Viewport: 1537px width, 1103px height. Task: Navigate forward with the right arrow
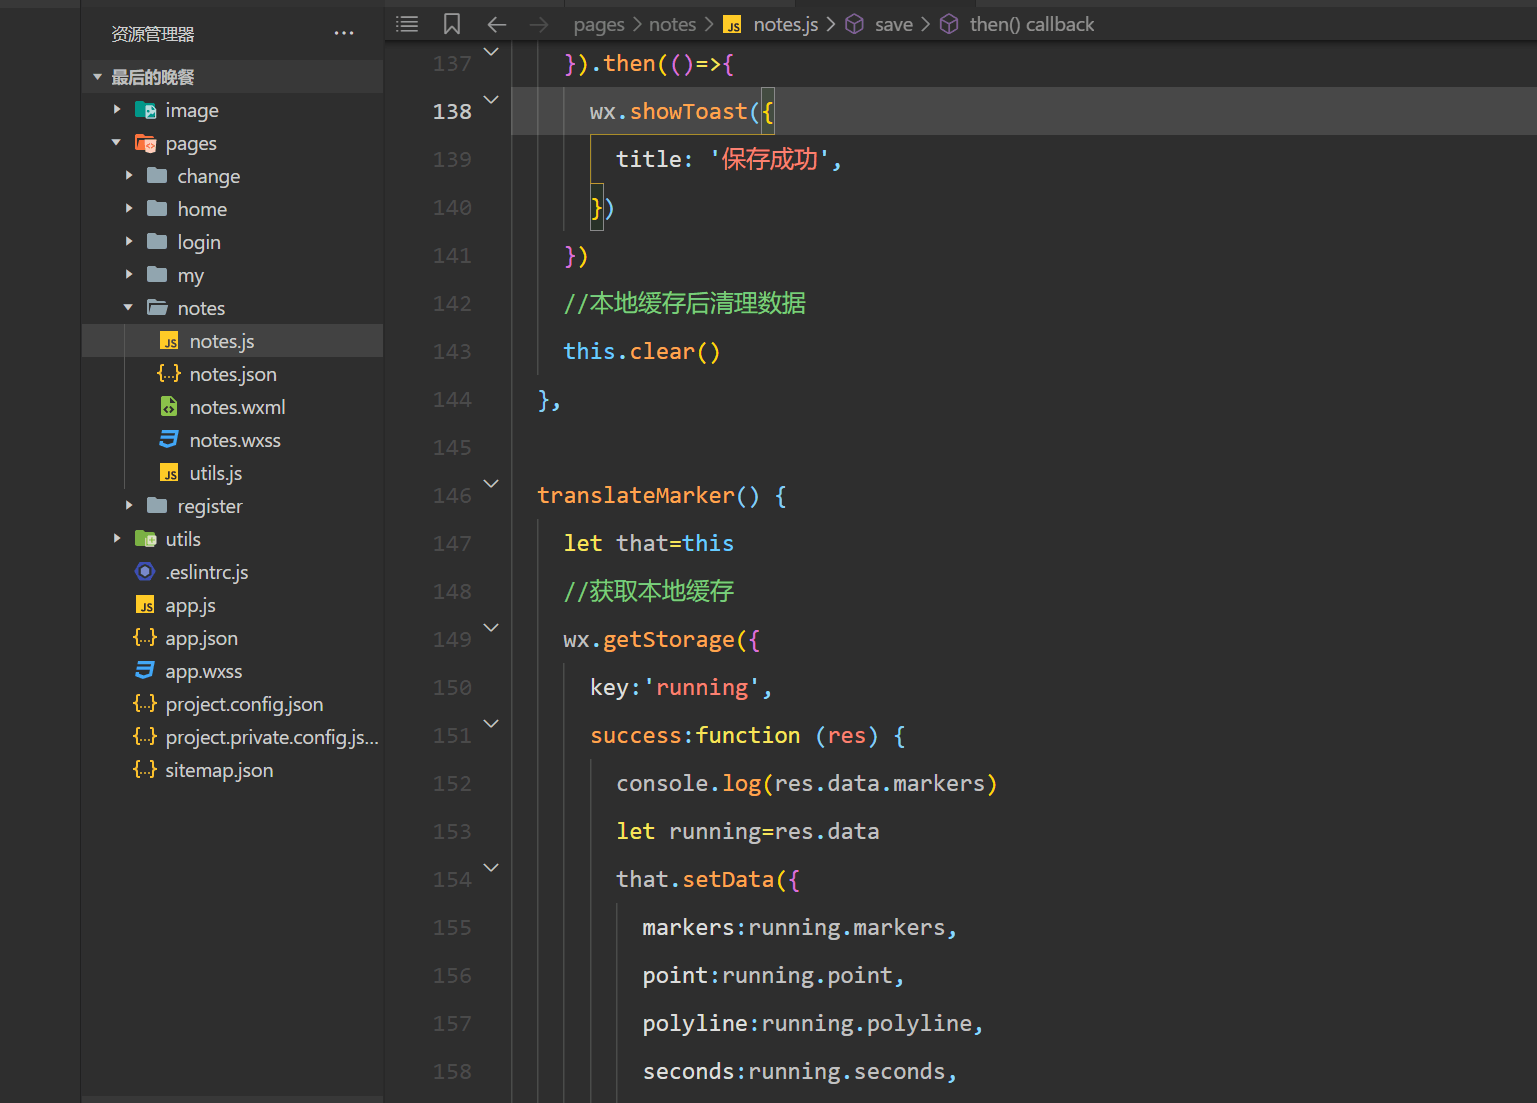click(x=539, y=24)
